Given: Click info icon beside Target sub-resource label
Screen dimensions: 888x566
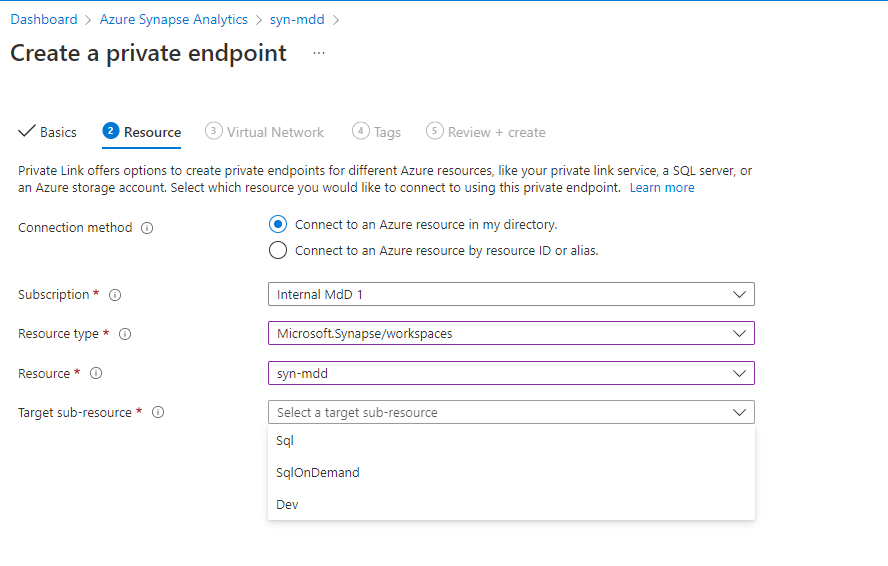Looking at the screenshot, I should click(158, 412).
